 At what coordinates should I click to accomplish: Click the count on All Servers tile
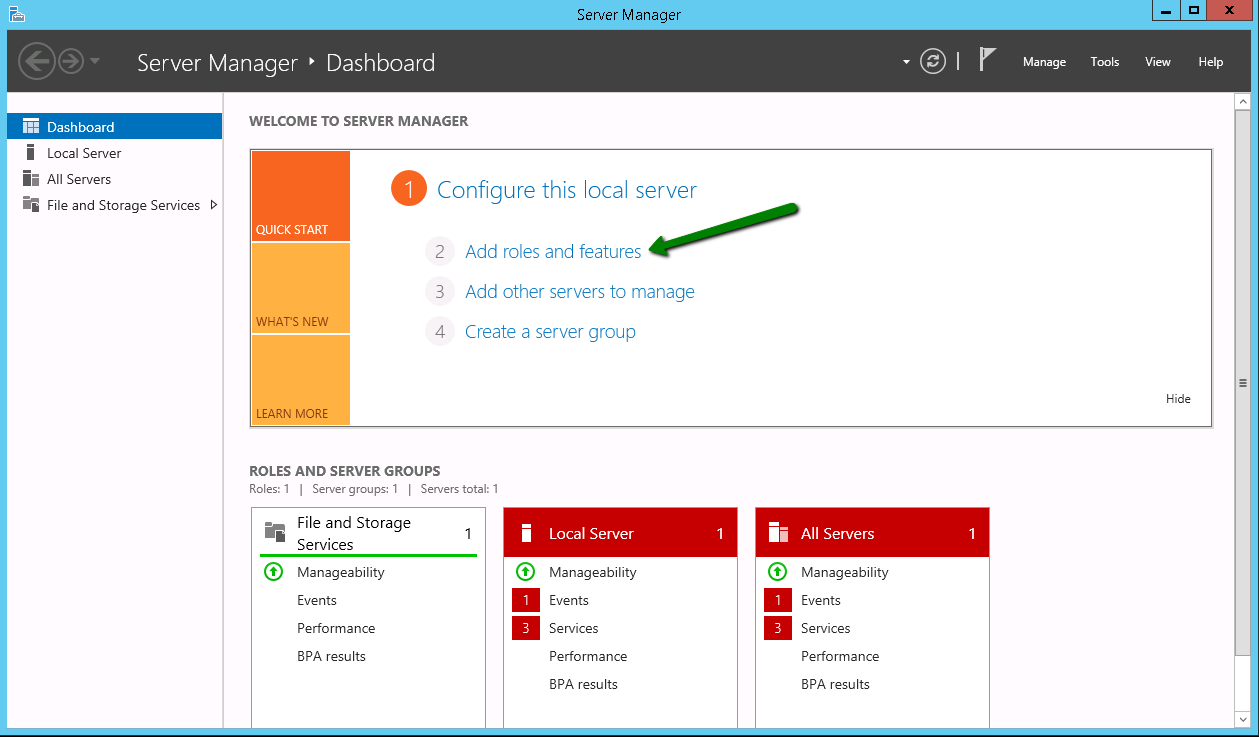point(972,533)
